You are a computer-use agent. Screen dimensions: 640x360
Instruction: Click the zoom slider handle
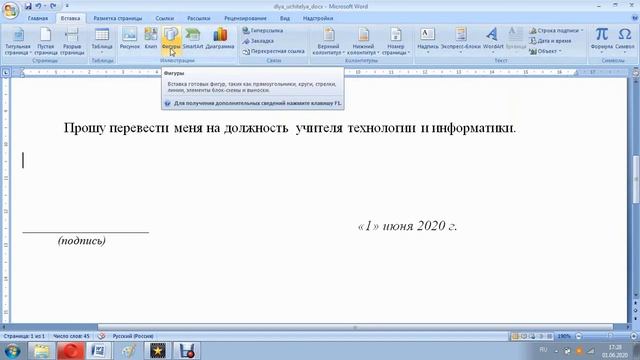click(611, 336)
